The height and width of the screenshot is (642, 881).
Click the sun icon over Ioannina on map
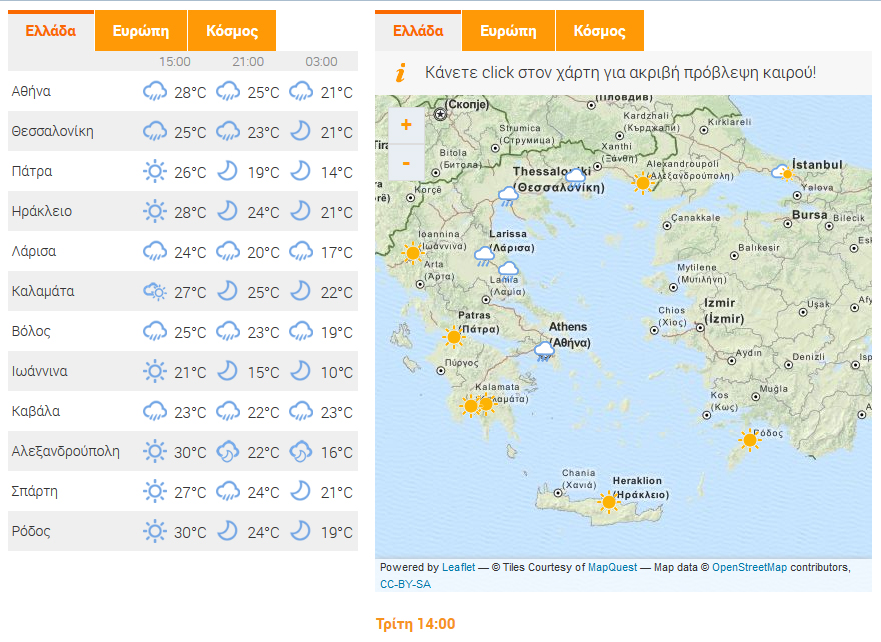pos(412,253)
